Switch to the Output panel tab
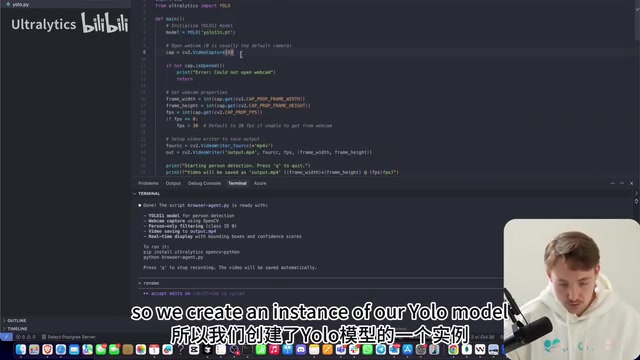 [173, 183]
